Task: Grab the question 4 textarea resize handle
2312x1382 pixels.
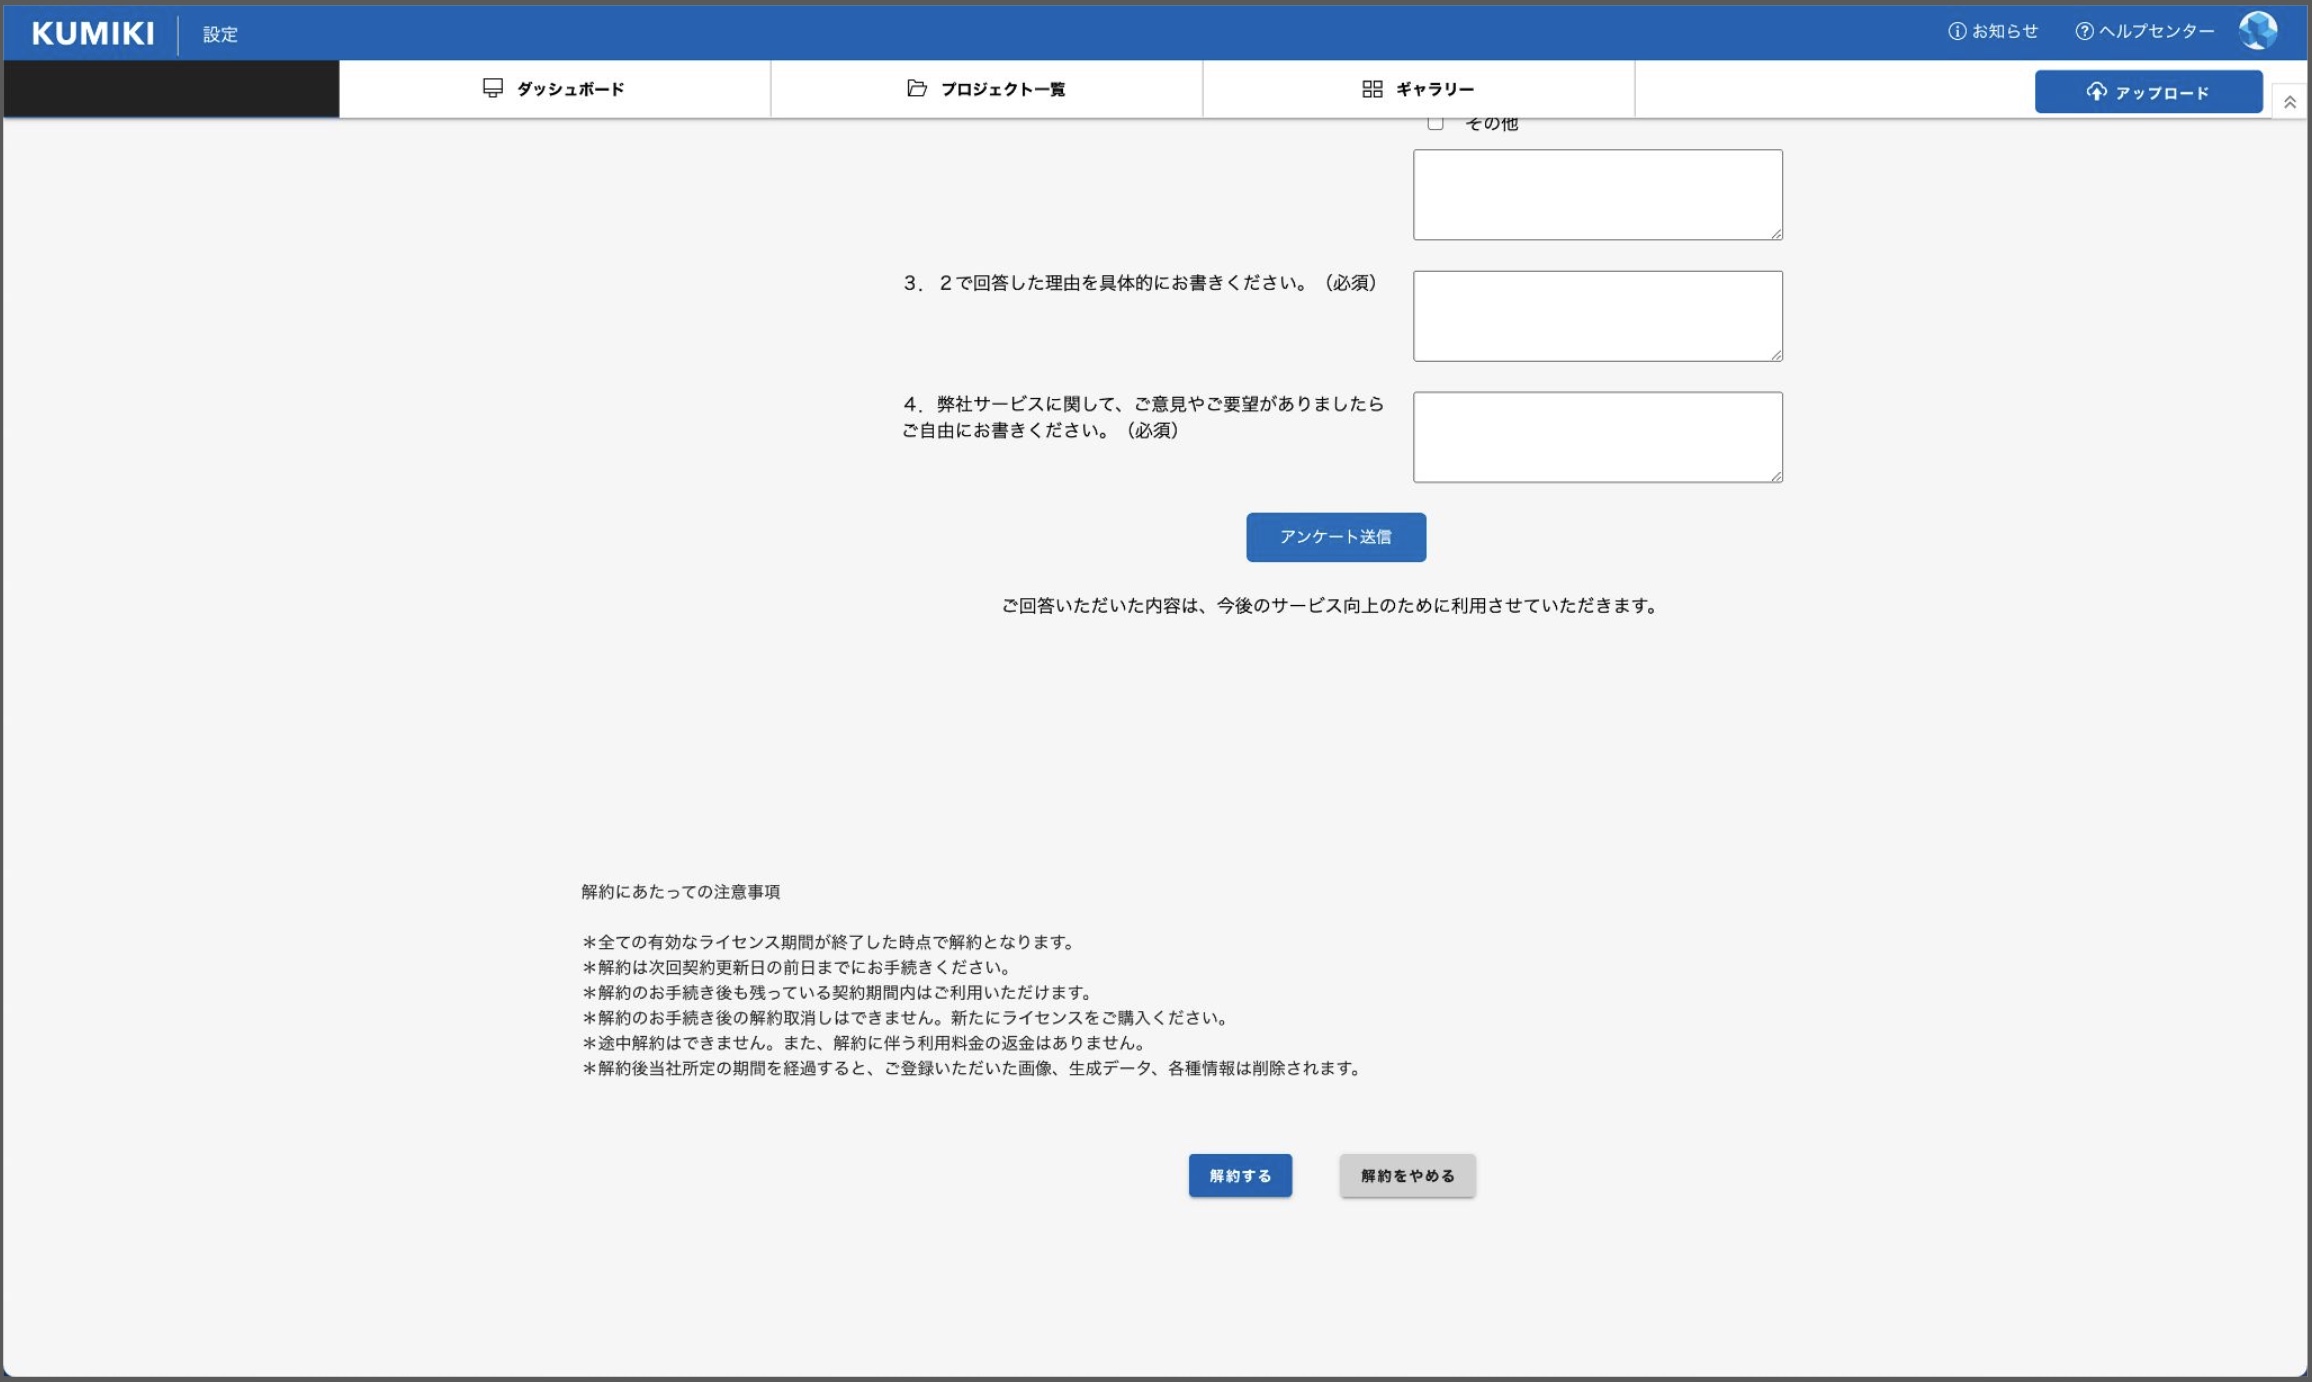Action: tap(1776, 476)
